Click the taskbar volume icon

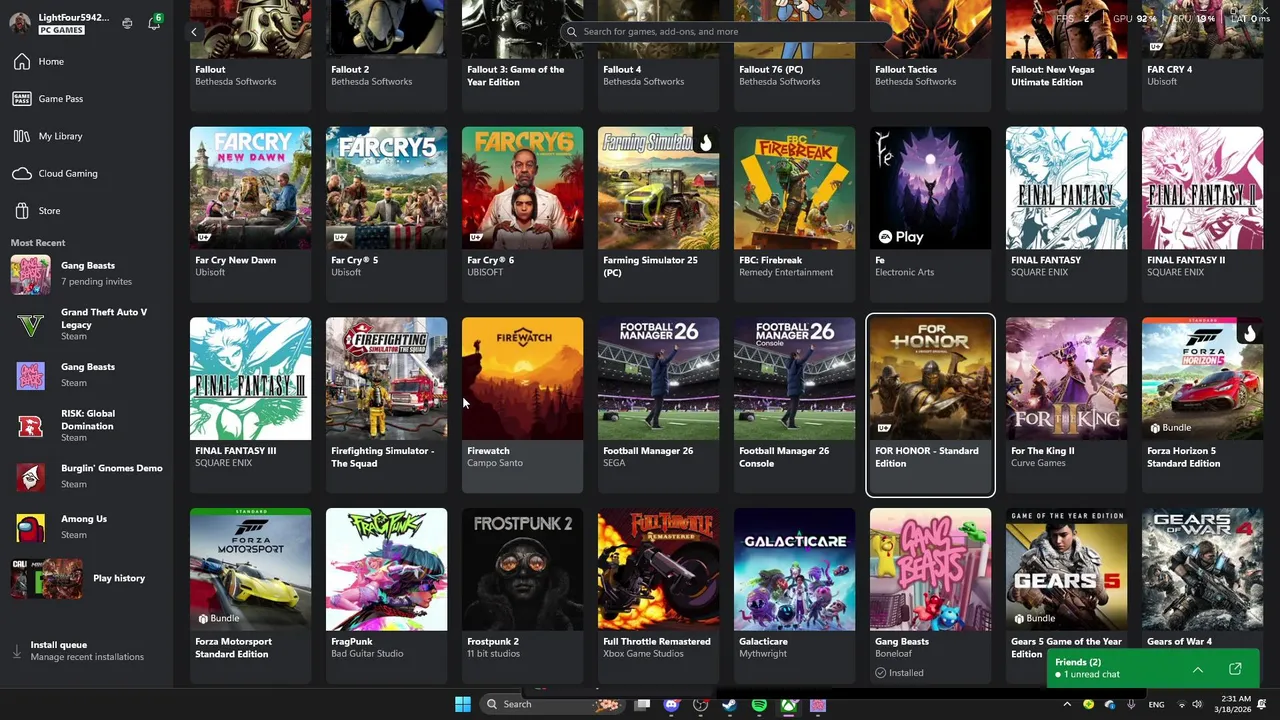(1198, 705)
